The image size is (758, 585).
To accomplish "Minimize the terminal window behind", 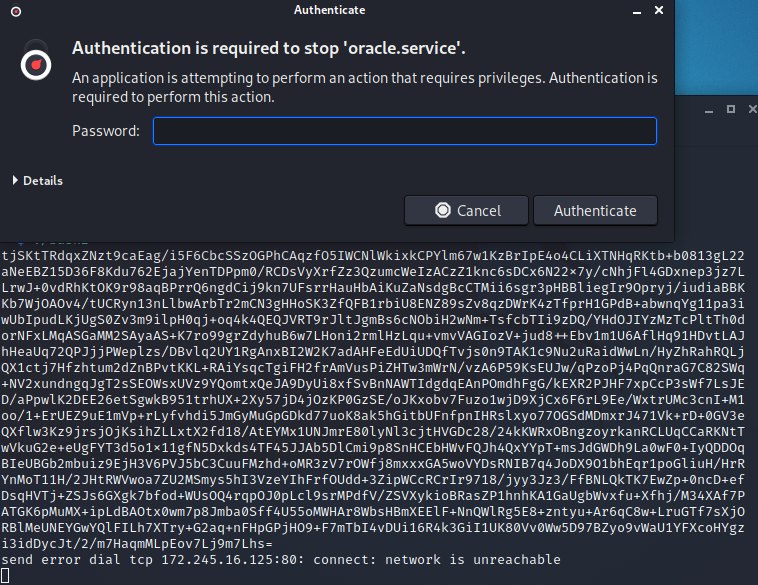I will point(709,110).
